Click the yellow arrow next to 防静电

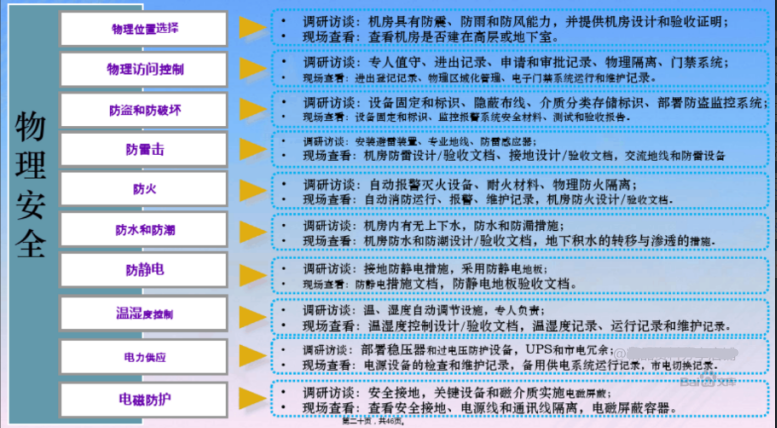(x=253, y=270)
